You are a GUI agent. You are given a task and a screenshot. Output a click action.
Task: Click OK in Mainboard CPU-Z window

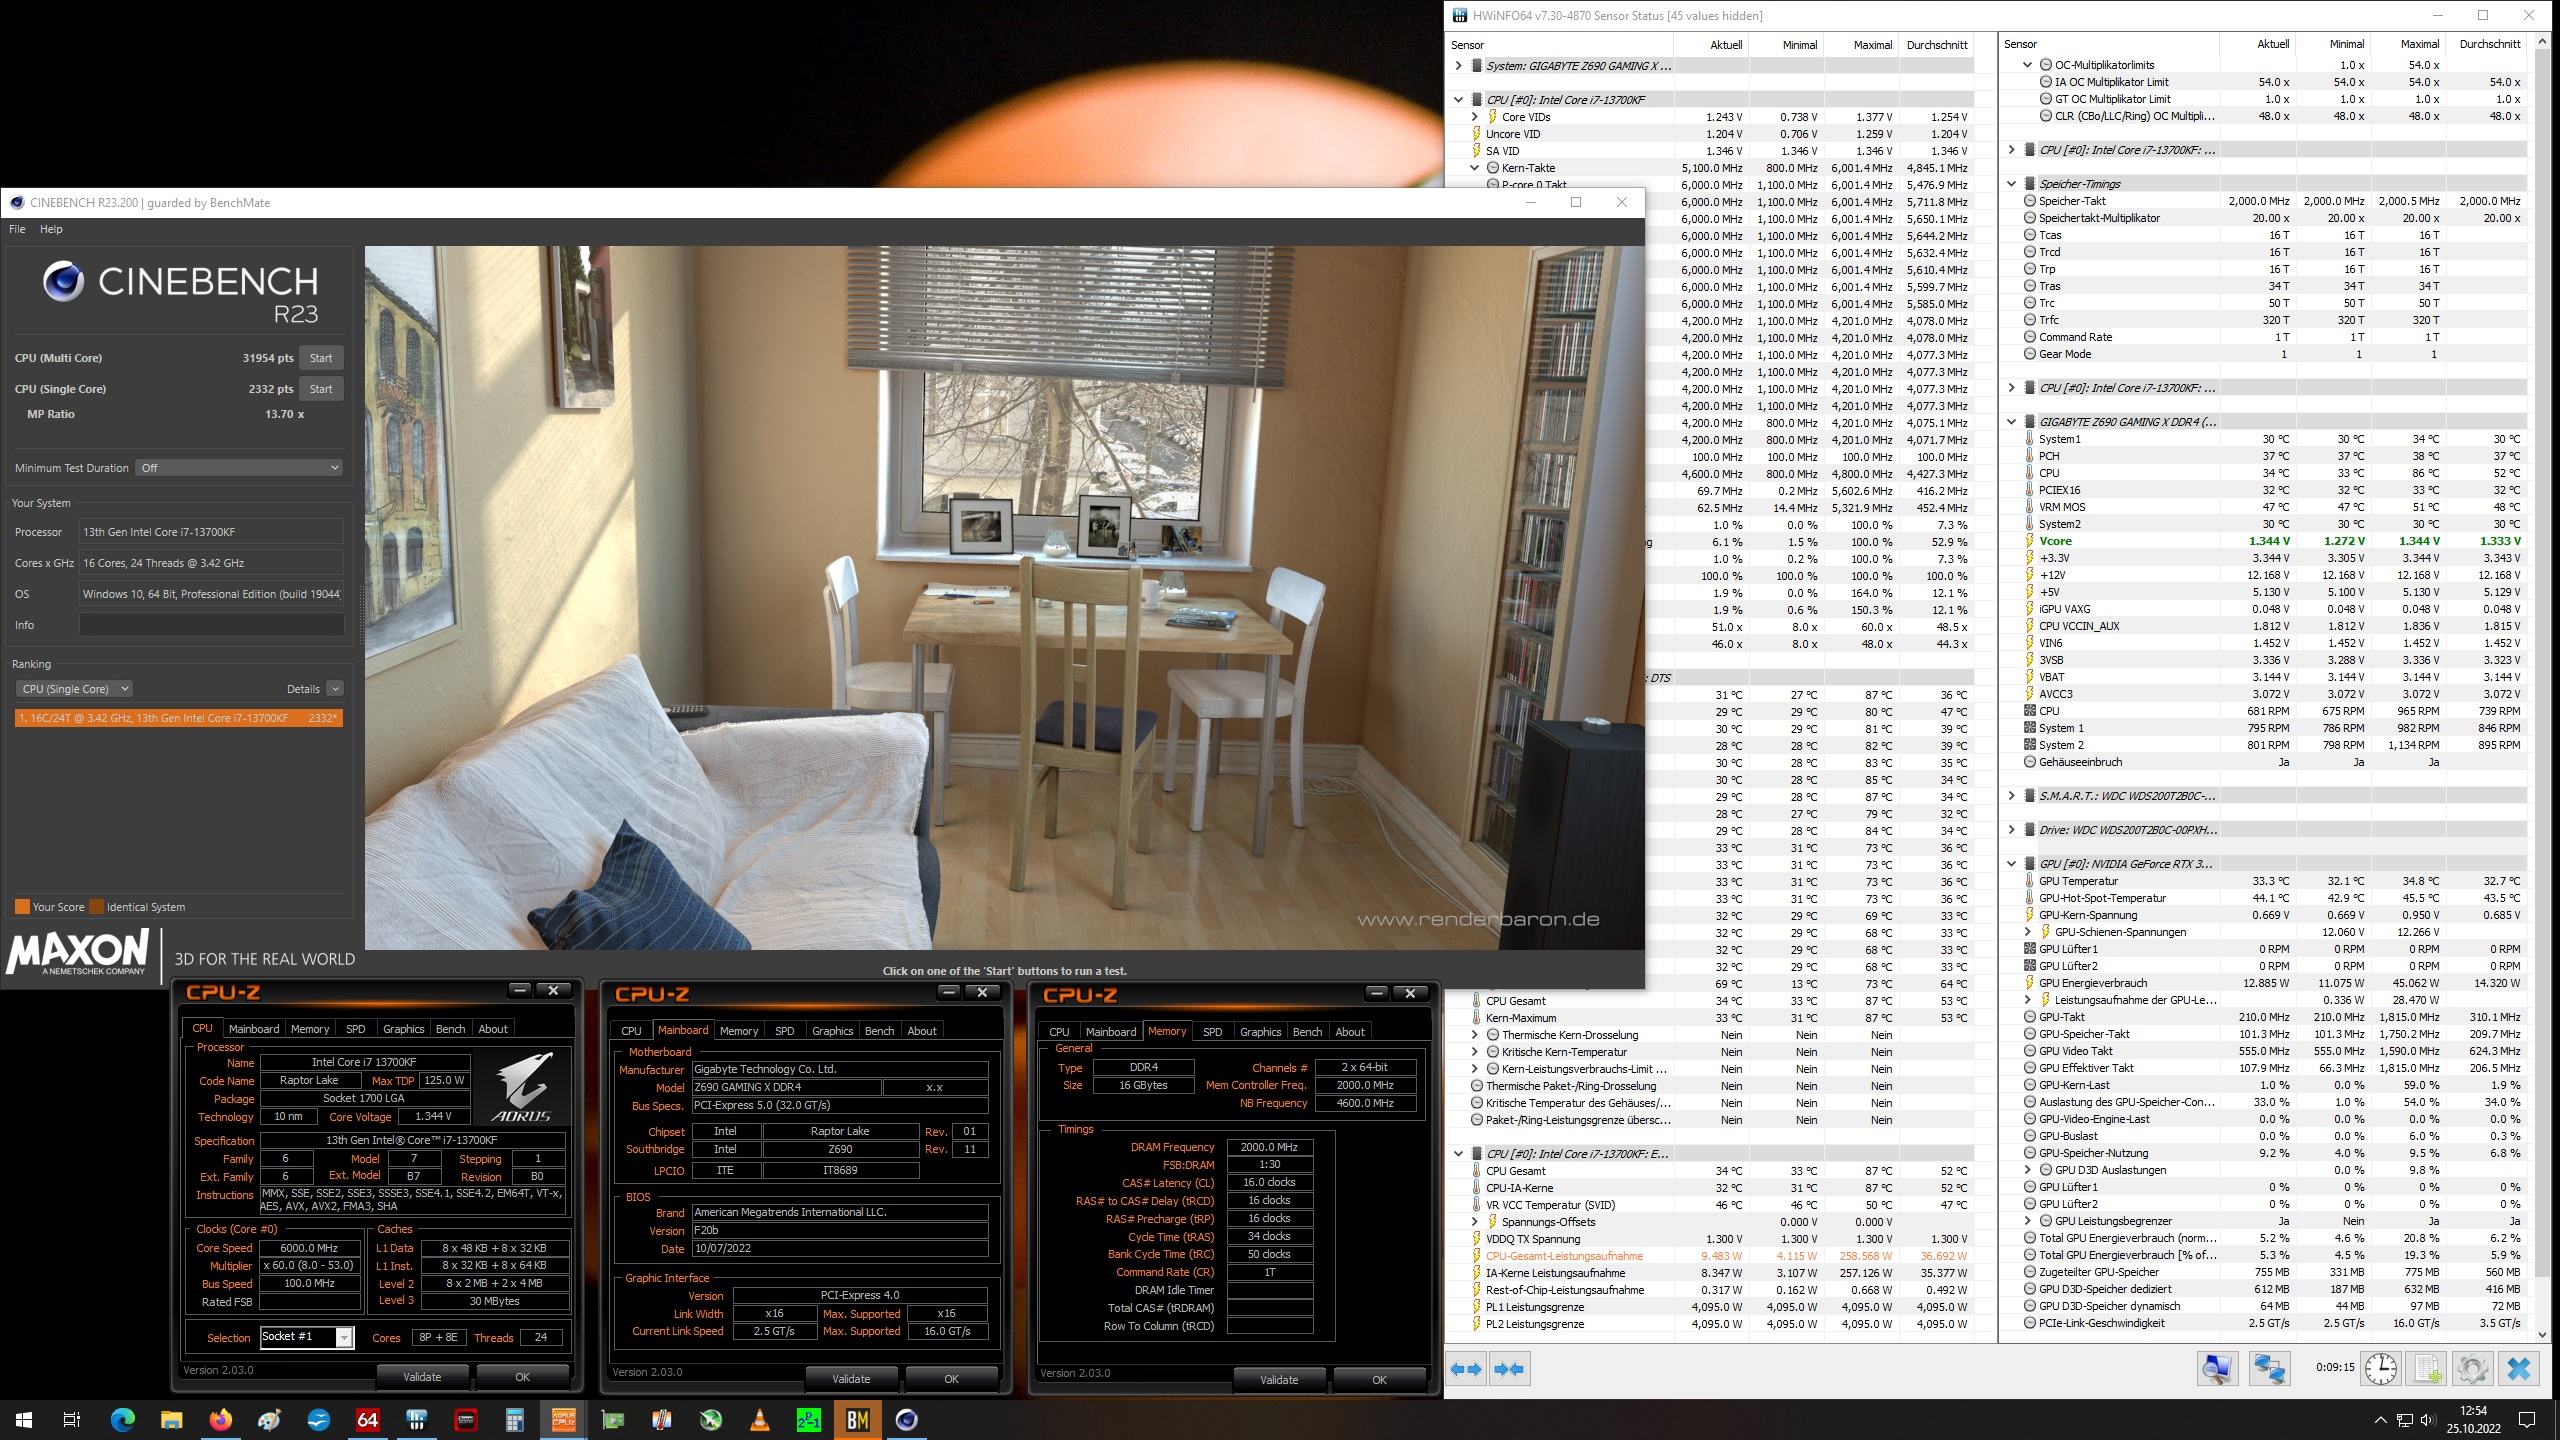click(951, 1379)
